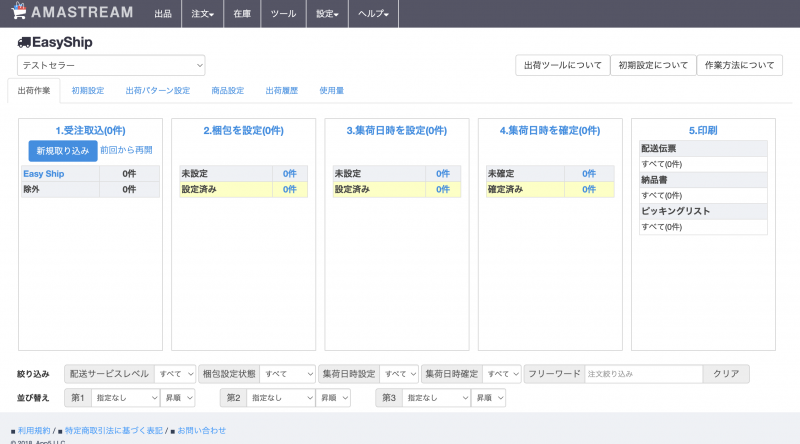Click 0件 in 未確定 row
Screen dimensions: 800x444
[x=589, y=174]
